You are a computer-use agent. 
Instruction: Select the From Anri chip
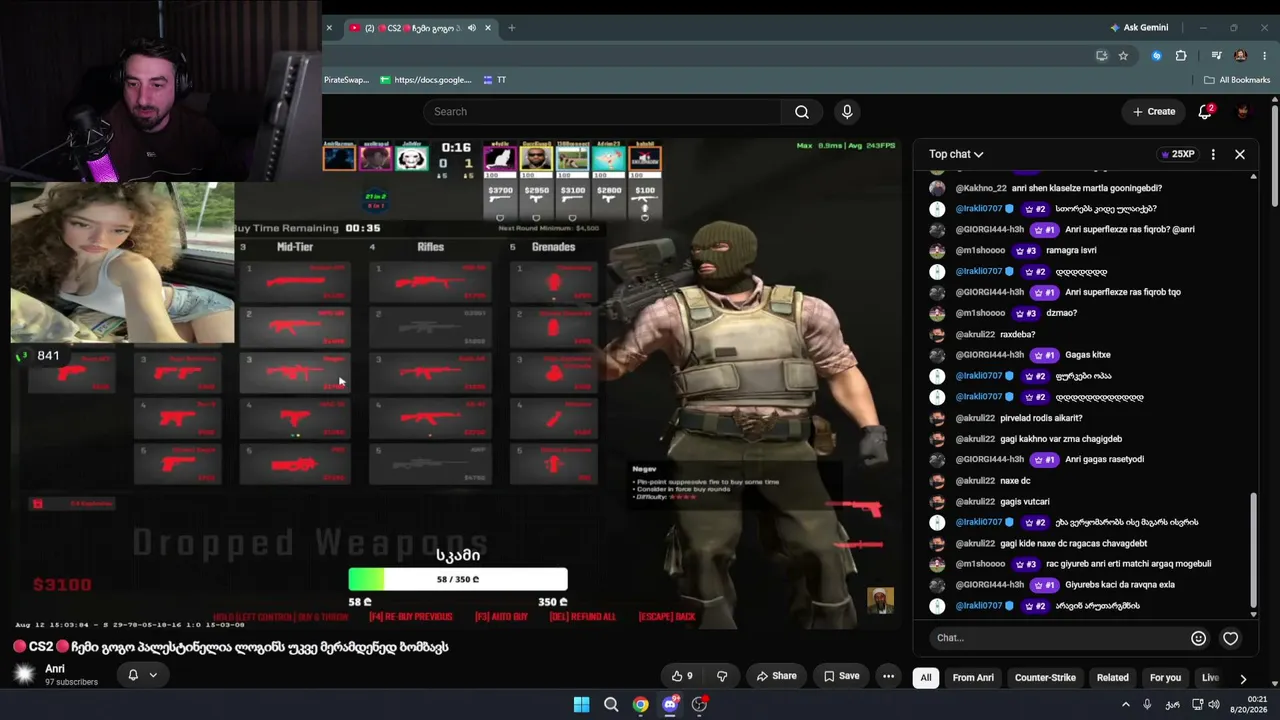pyautogui.click(x=973, y=678)
